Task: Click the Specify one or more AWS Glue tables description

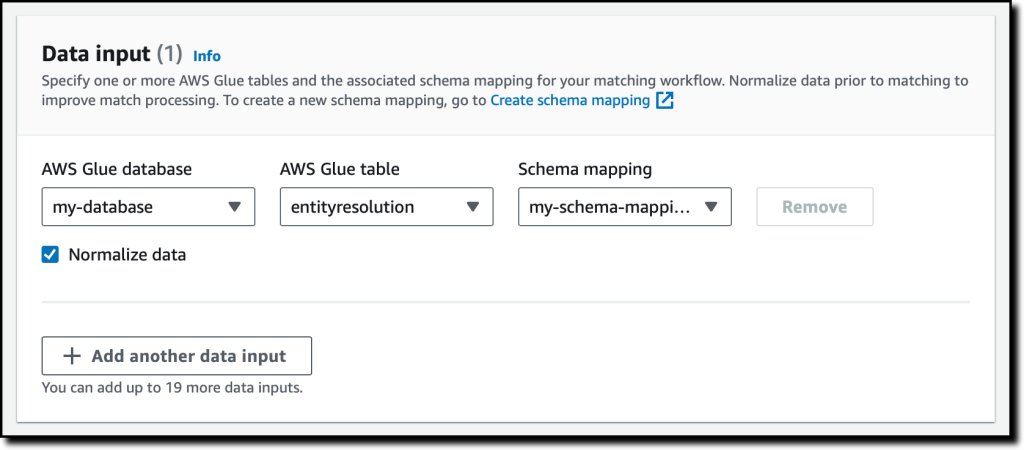Action: [505, 91]
